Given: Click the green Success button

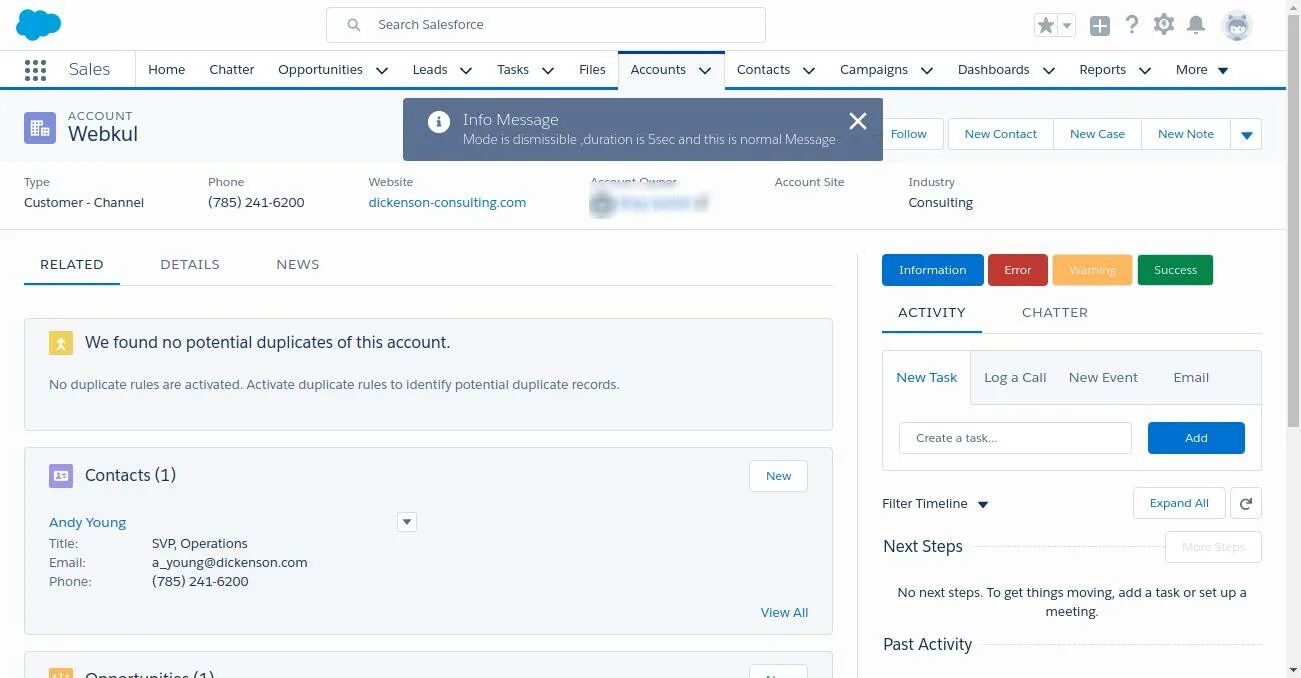Looking at the screenshot, I should pos(1175,270).
